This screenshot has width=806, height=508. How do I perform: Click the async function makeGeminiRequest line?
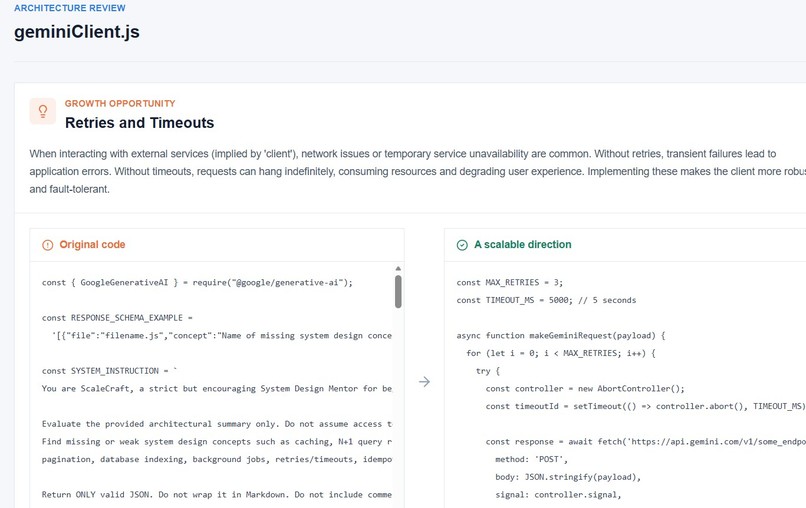click(x=561, y=335)
